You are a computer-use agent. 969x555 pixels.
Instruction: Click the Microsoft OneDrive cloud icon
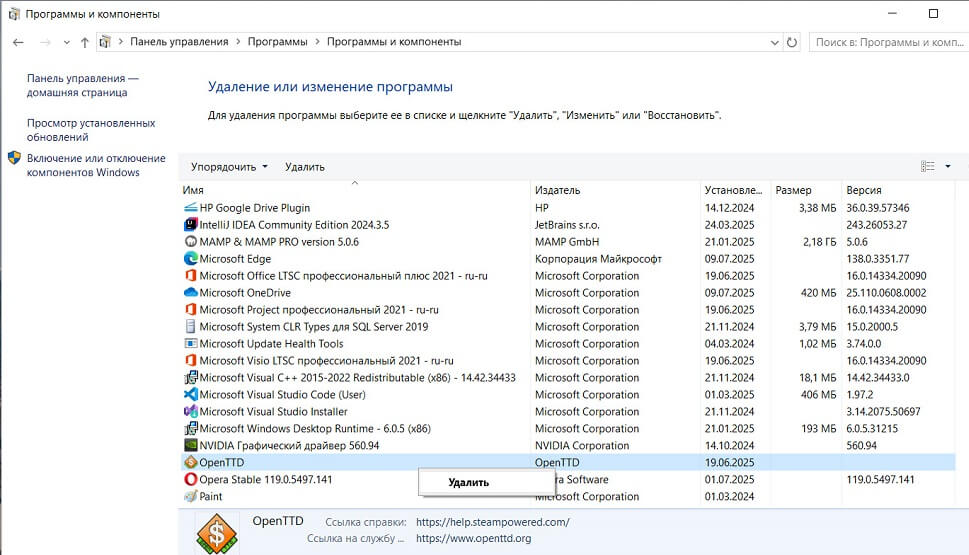(191, 292)
